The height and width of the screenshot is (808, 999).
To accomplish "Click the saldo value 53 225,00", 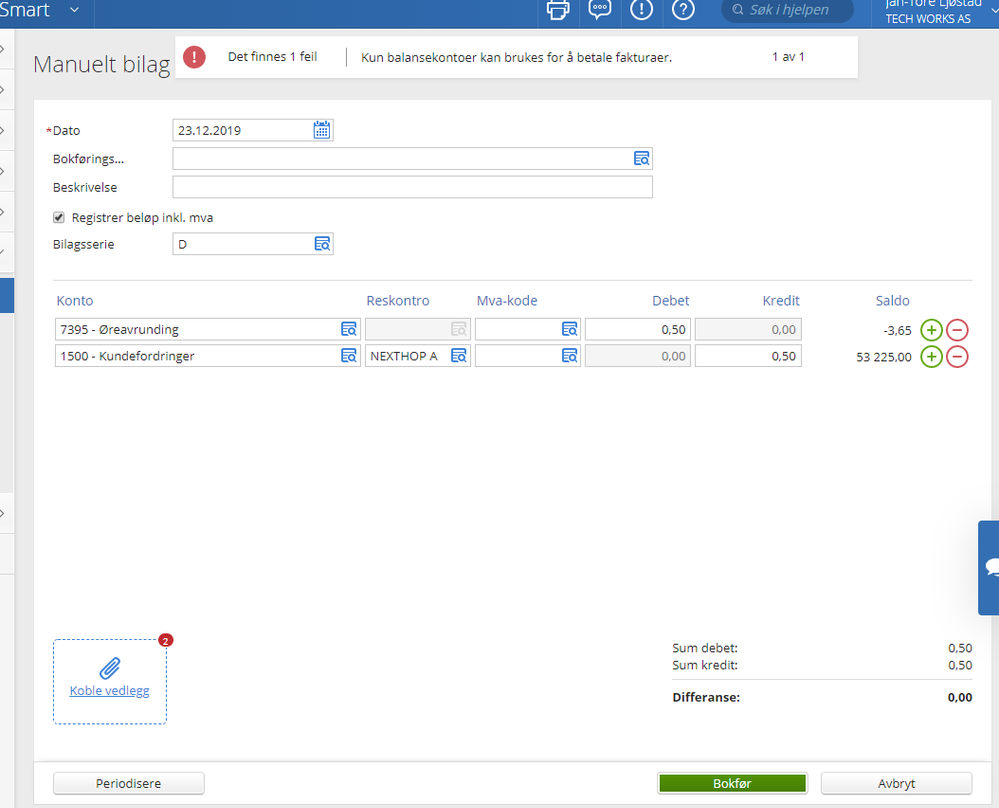I will click(x=884, y=357).
